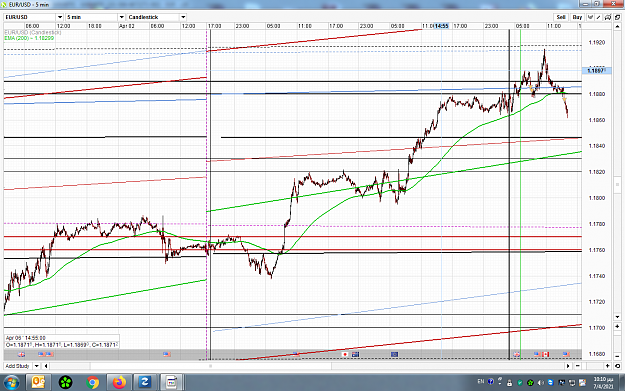Click the EMA (200) indicator label
The width and height of the screenshot is (625, 391).
click(29, 38)
